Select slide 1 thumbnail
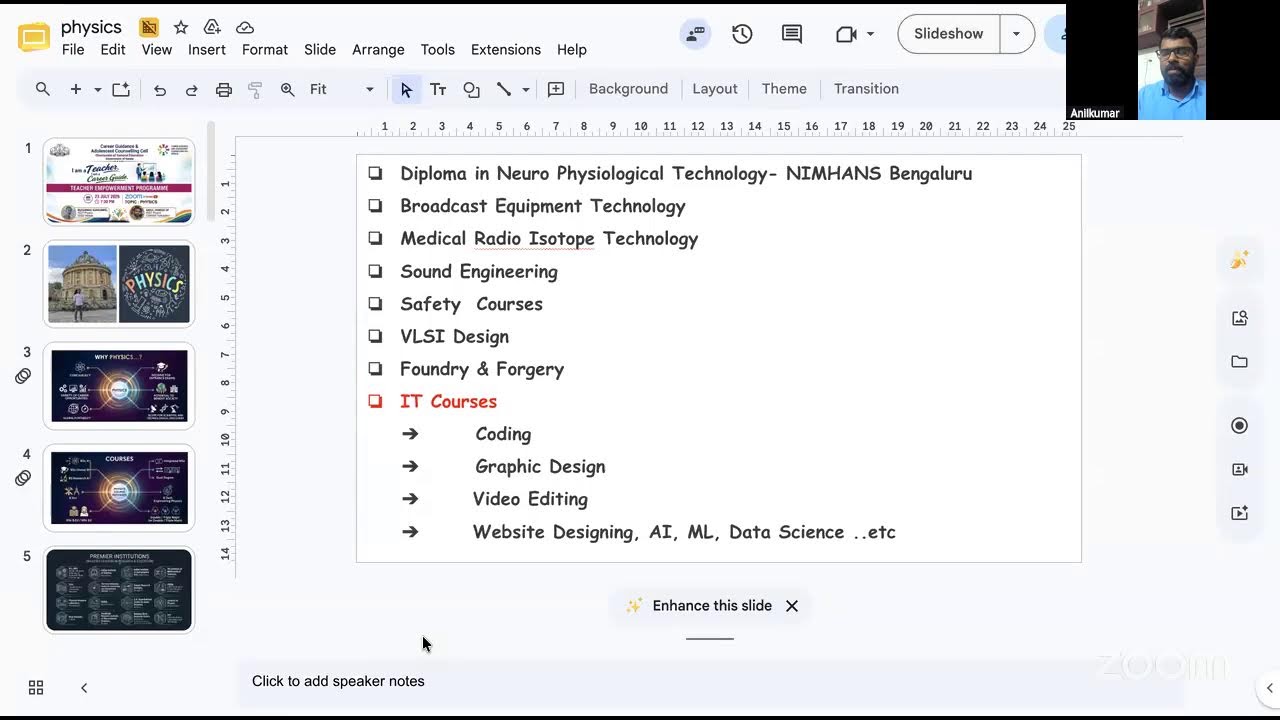The image size is (1280, 720). click(x=119, y=181)
